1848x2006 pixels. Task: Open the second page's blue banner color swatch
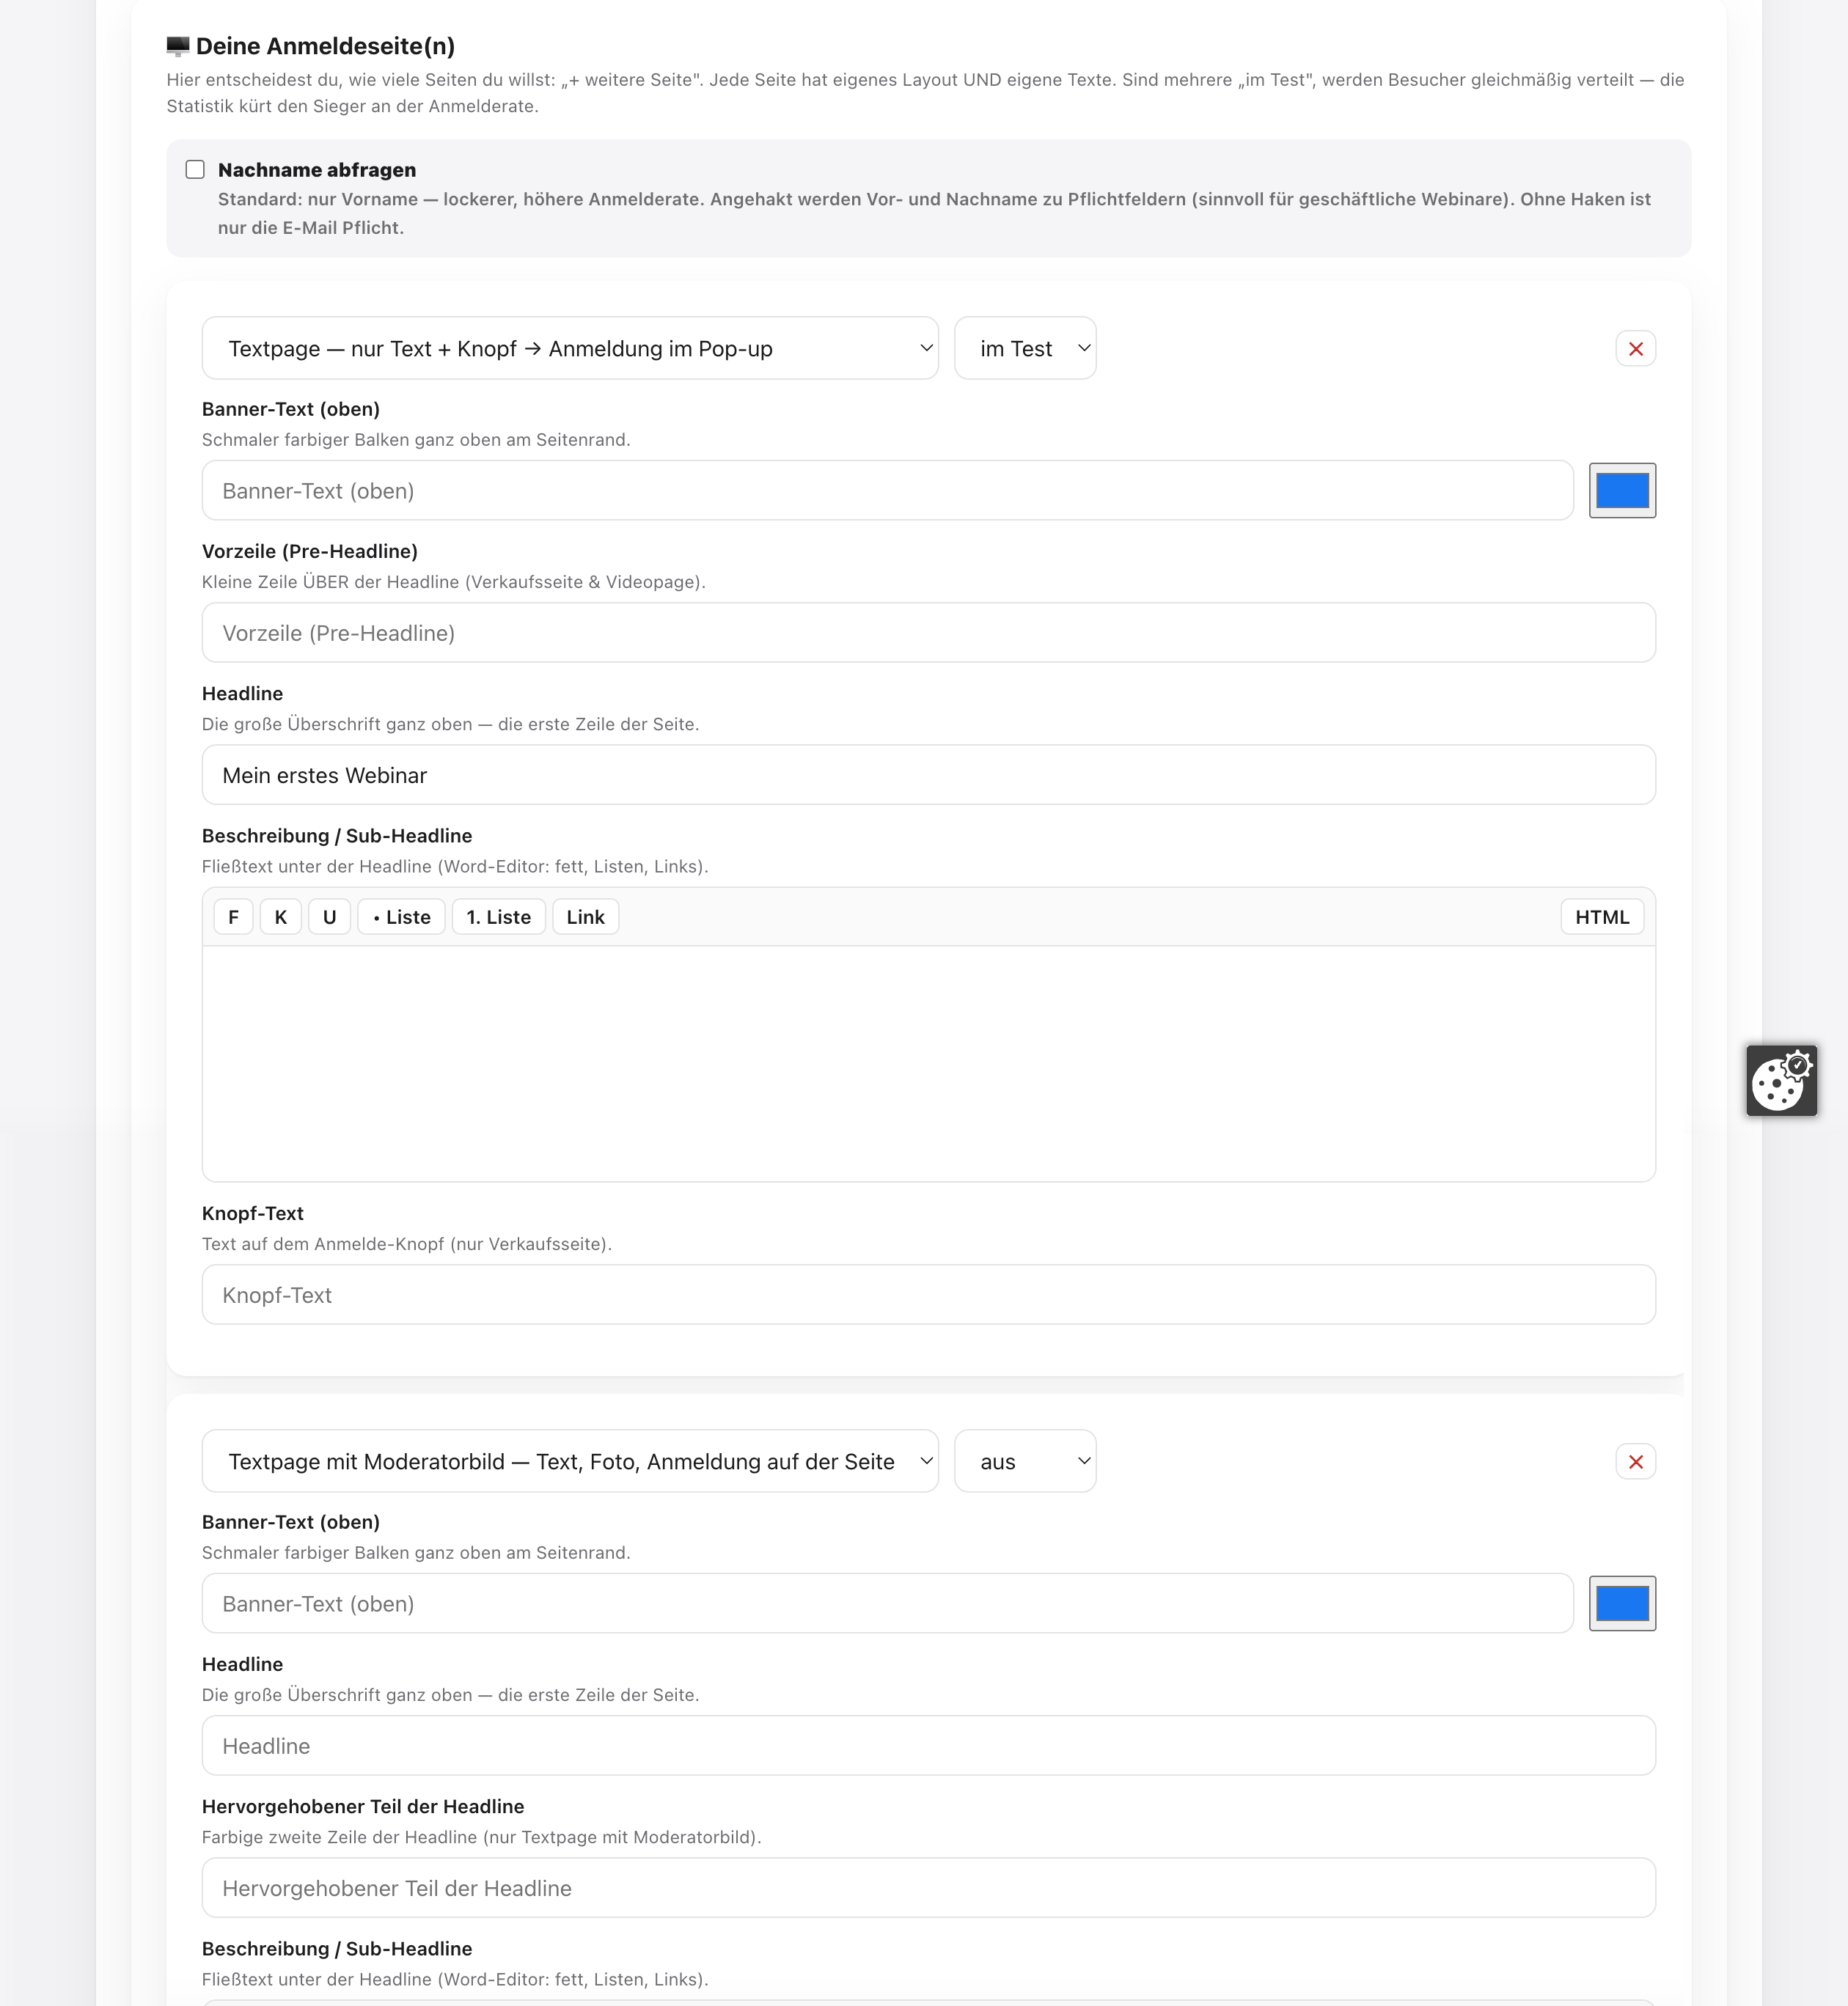click(1622, 1603)
